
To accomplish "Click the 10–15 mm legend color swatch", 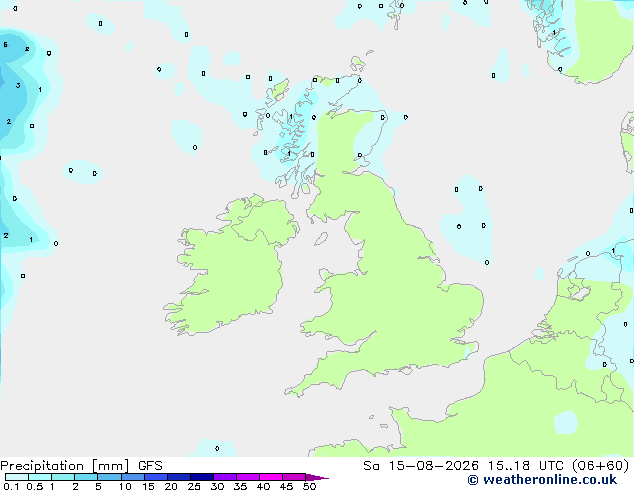I will point(133,477).
